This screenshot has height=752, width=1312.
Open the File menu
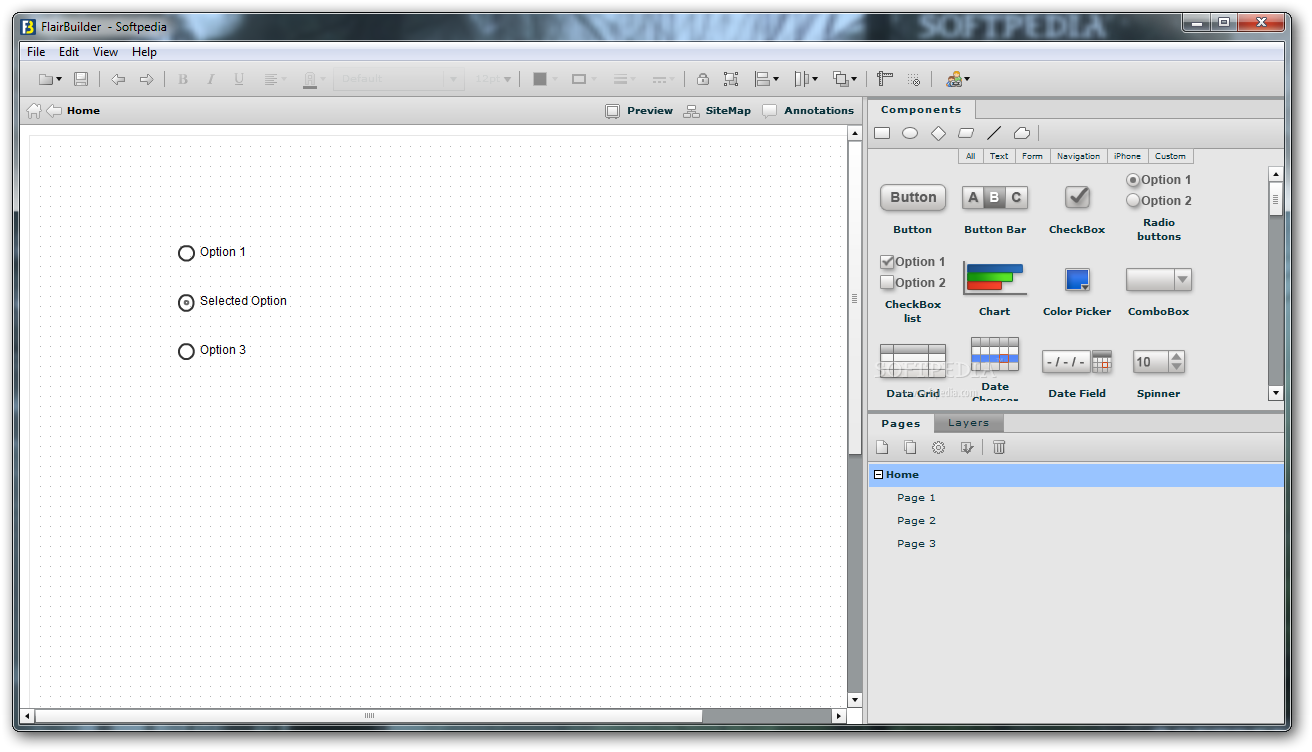click(36, 52)
